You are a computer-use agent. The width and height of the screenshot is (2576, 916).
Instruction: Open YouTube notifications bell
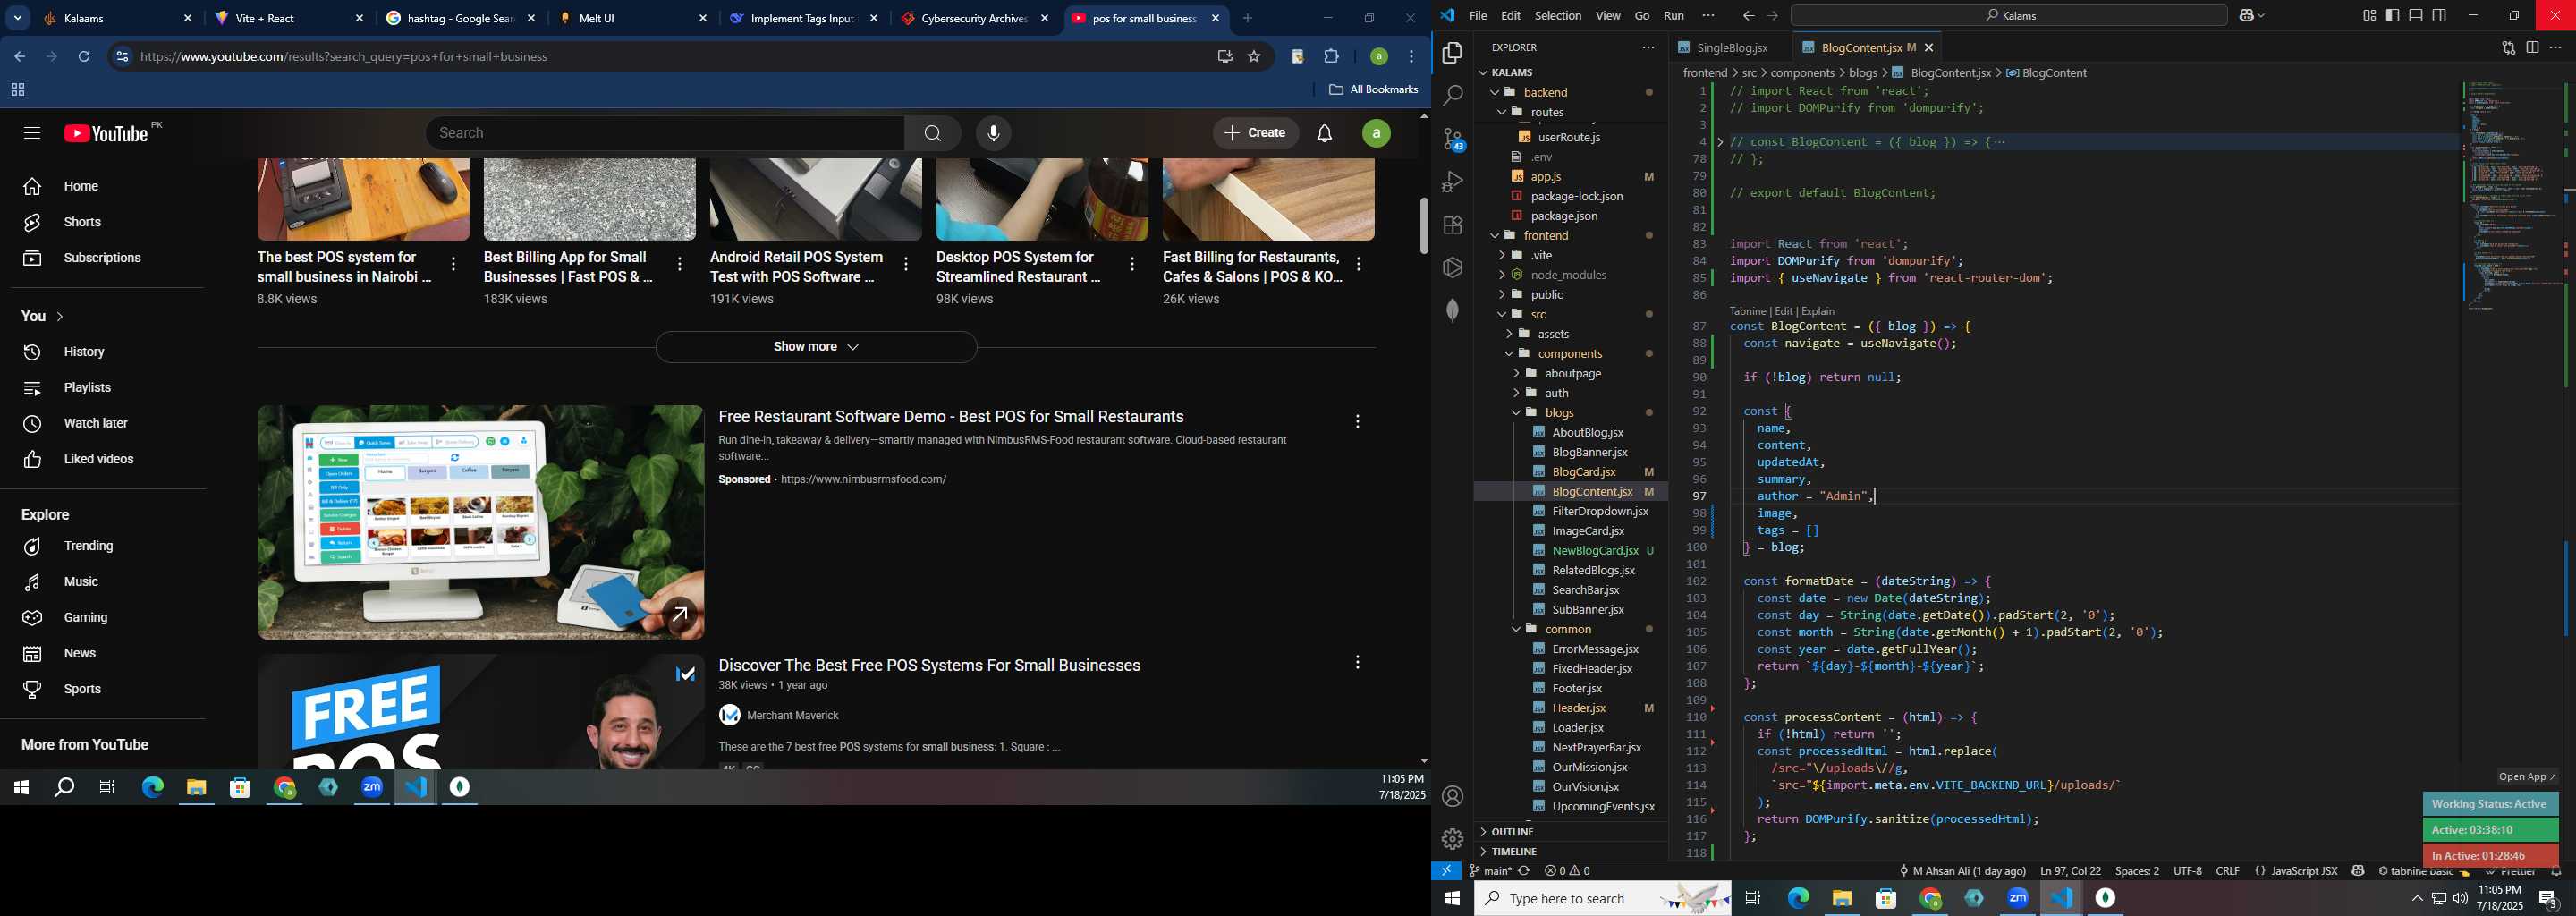1325,133
